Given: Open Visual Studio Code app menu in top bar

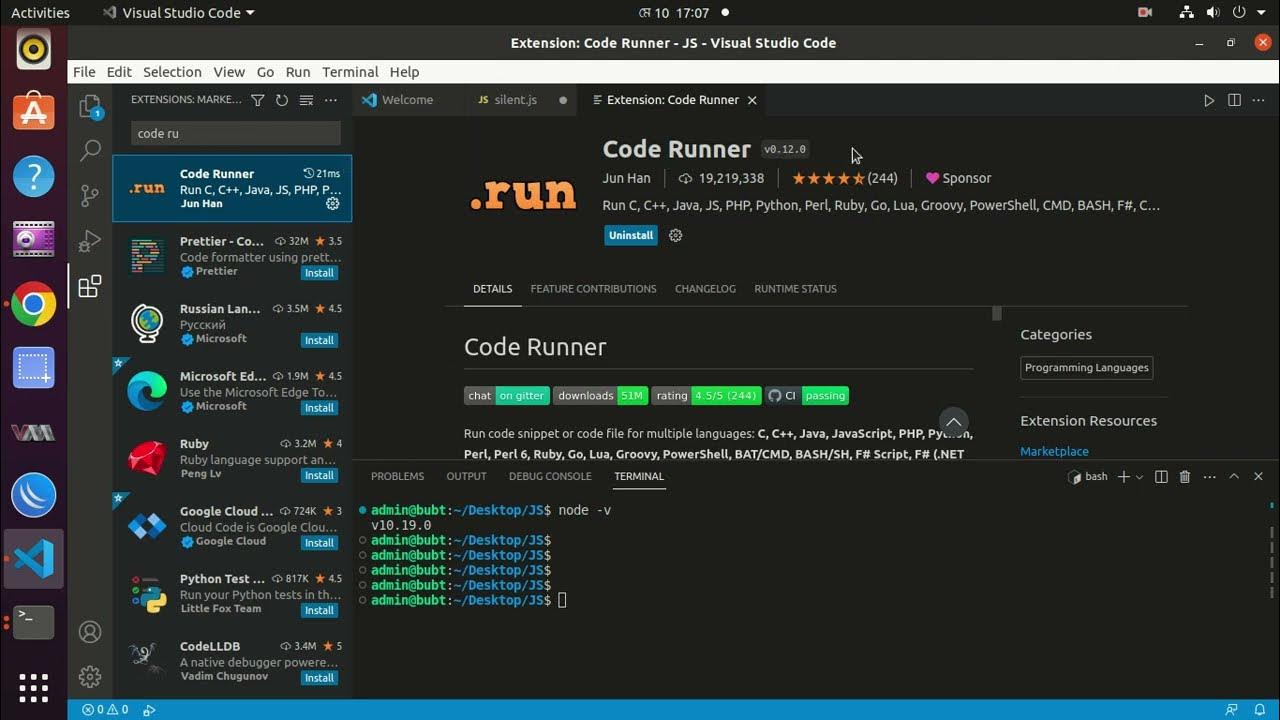Looking at the screenshot, I should 178,13.
